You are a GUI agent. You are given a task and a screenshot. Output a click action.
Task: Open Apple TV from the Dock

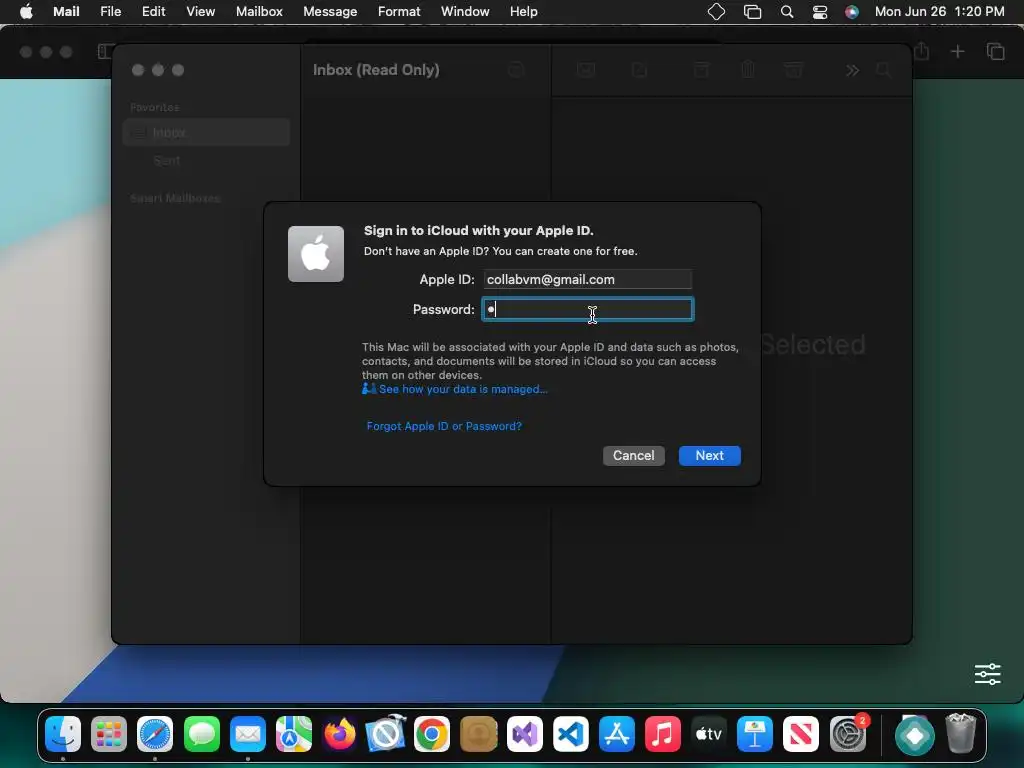[709, 734]
